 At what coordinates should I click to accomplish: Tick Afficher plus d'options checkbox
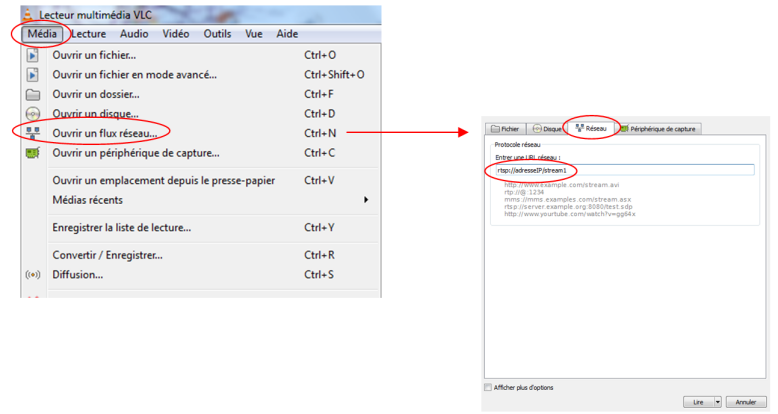(488, 387)
